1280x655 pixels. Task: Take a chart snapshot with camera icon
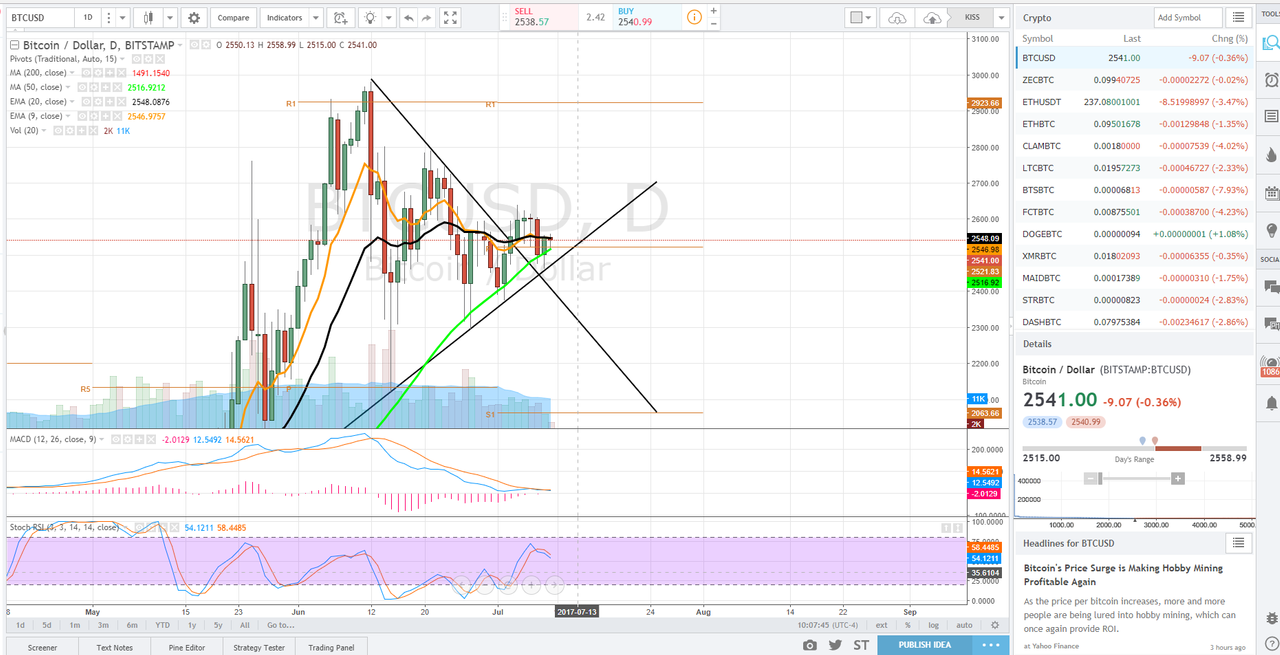click(x=810, y=645)
